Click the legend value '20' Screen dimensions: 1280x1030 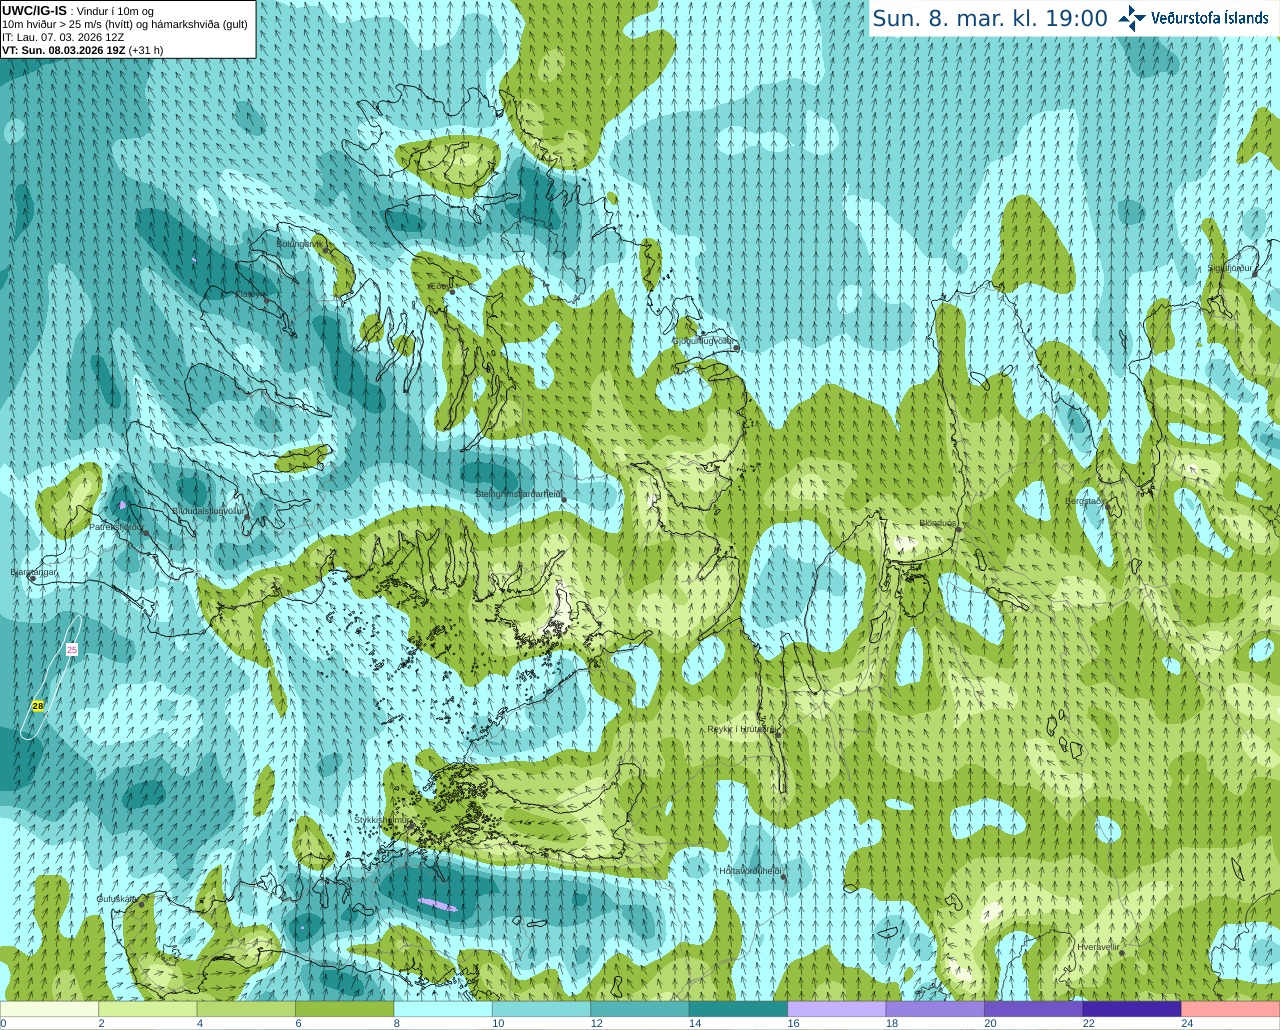click(990, 1023)
